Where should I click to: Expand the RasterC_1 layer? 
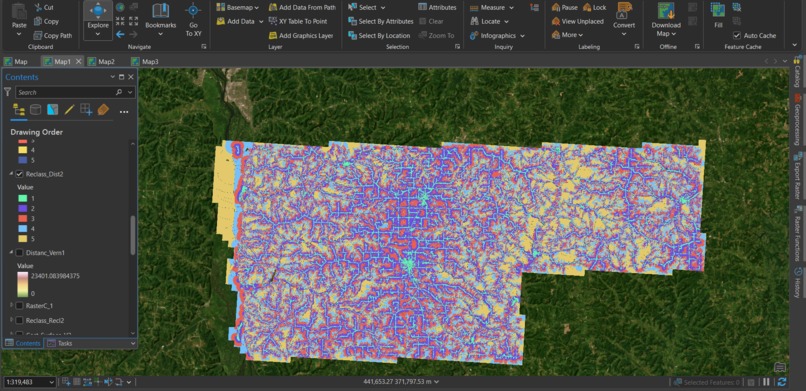[x=11, y=306]
